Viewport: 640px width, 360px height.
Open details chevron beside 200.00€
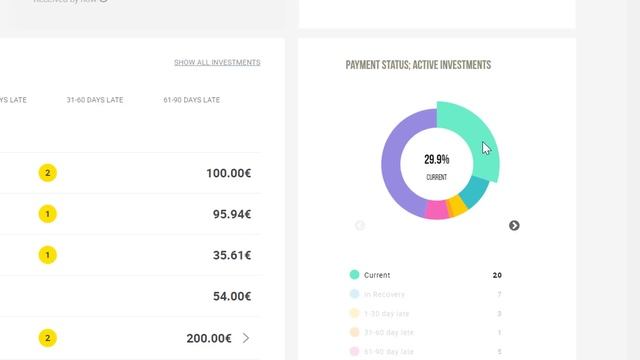(246, 338)
